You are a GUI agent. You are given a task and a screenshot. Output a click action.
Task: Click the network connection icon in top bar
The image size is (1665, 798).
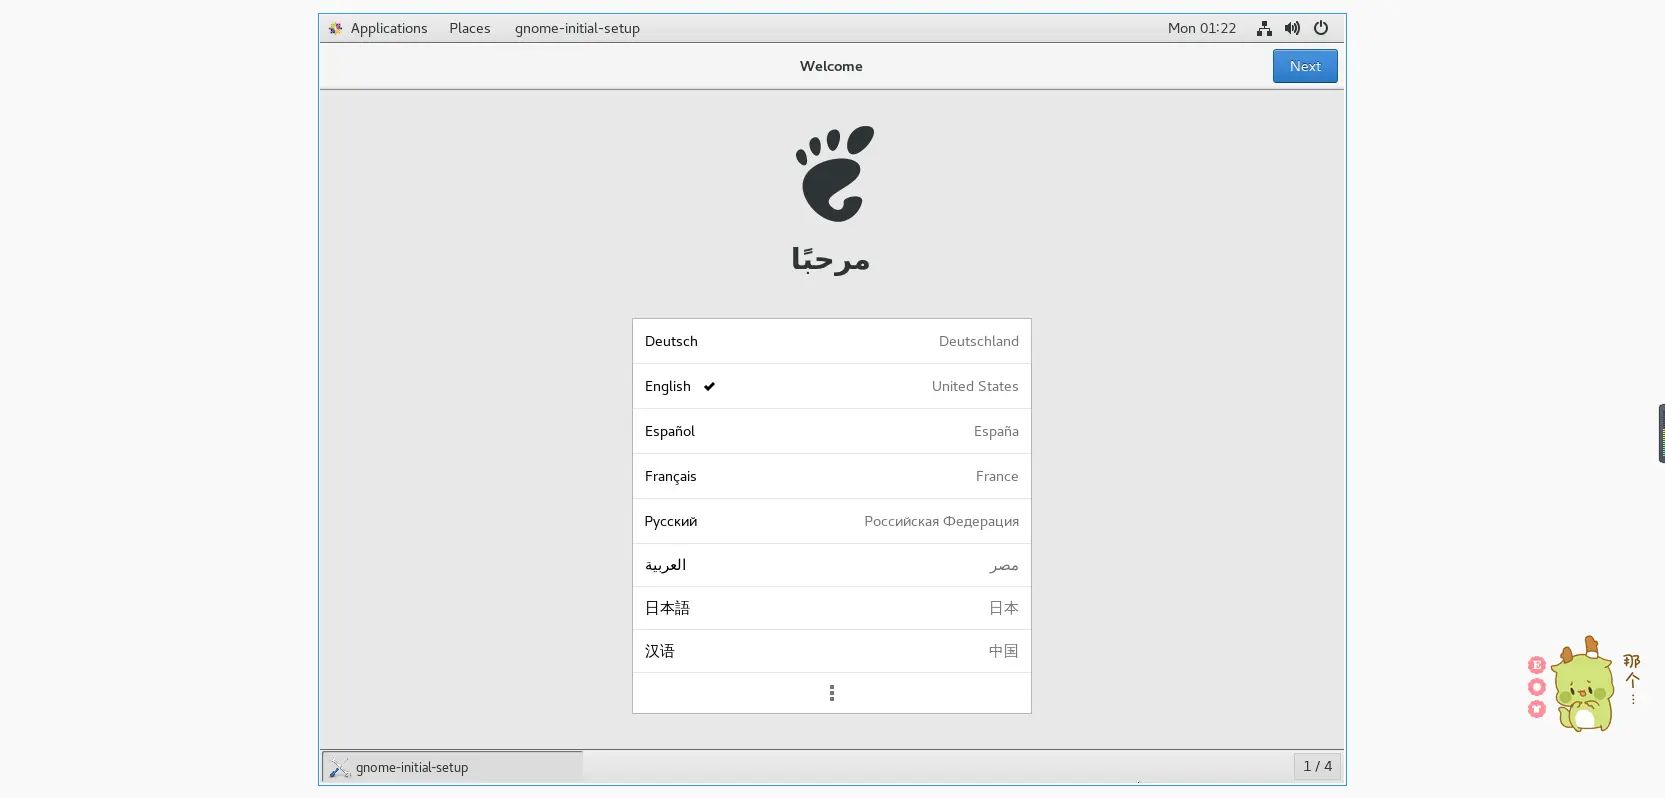tap(1264, 28)
